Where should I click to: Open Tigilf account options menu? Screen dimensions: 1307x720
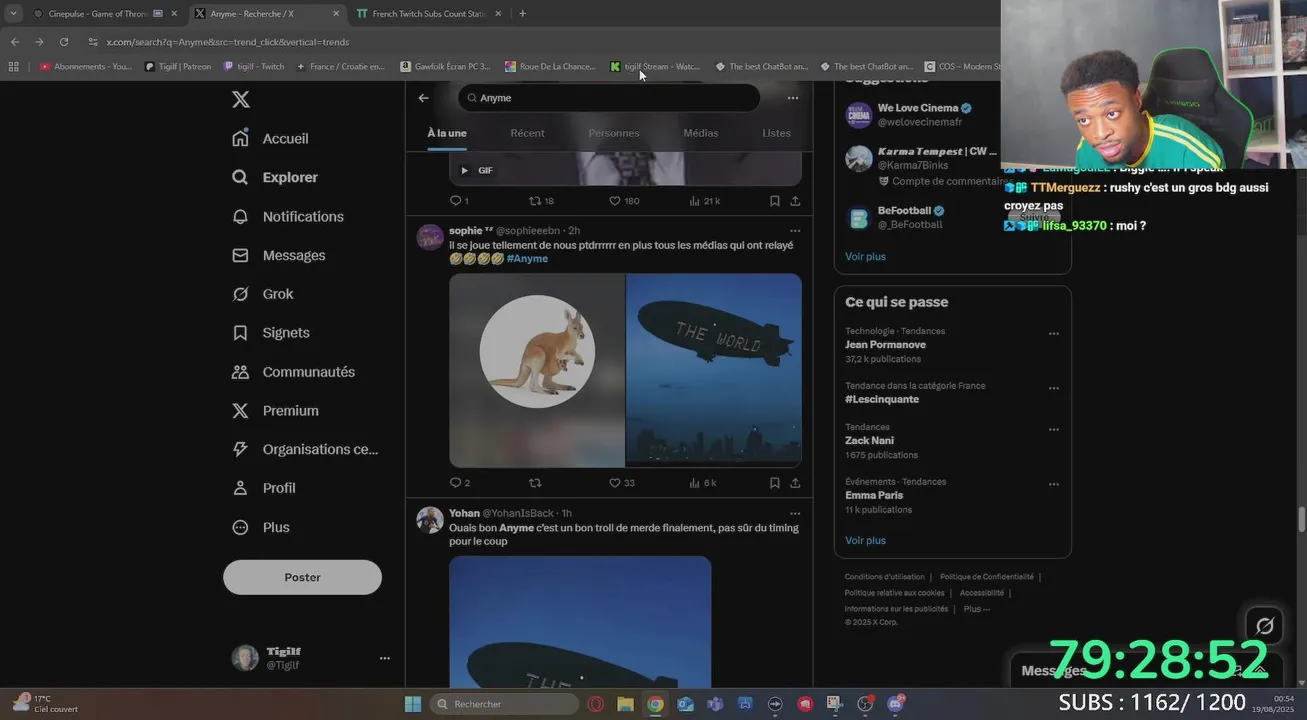[x=384, y=658]
